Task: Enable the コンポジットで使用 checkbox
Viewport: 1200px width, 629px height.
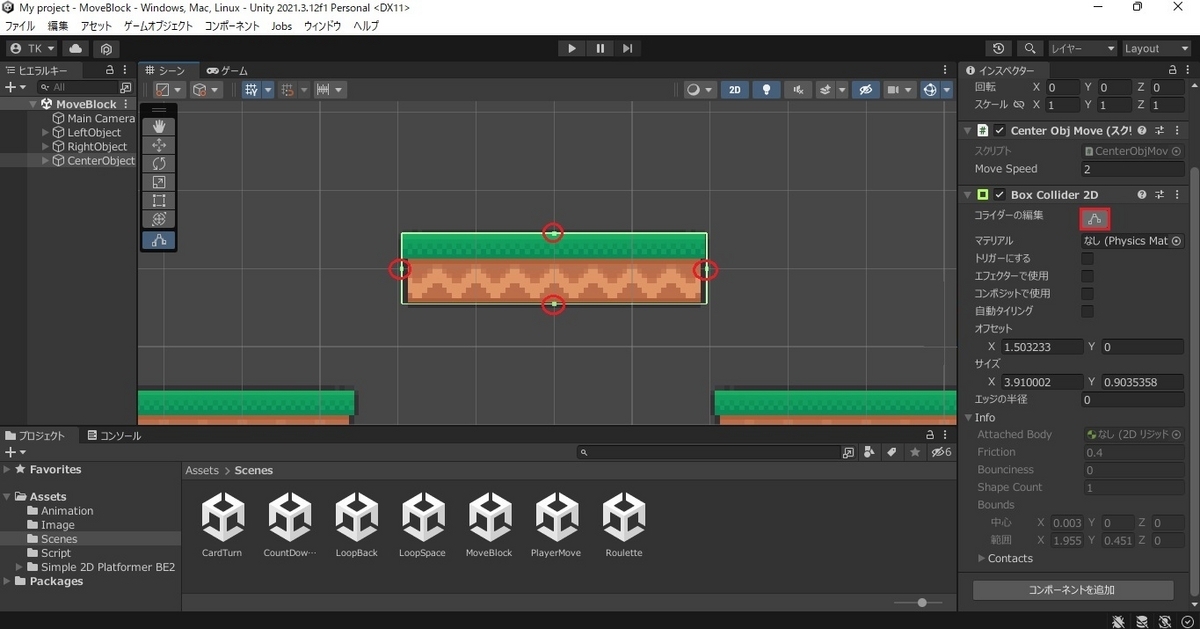Action: pos(1087,294)
